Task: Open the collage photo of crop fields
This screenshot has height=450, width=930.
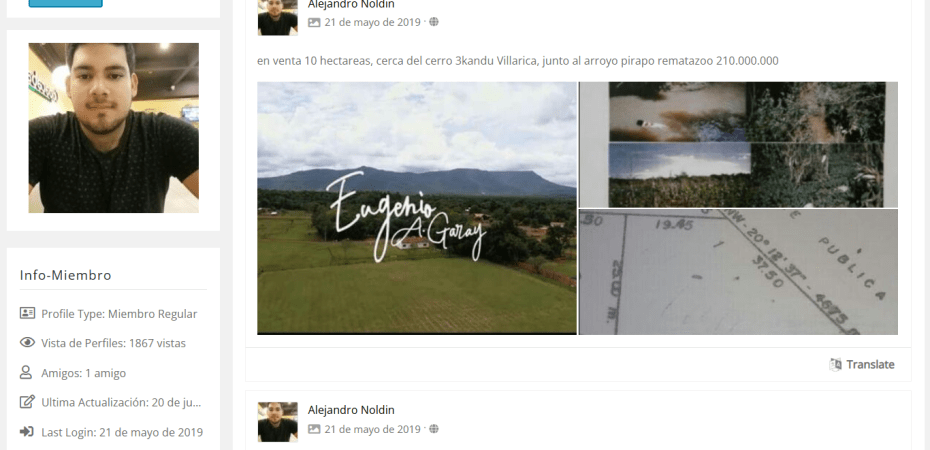Action: pos(738,145)
